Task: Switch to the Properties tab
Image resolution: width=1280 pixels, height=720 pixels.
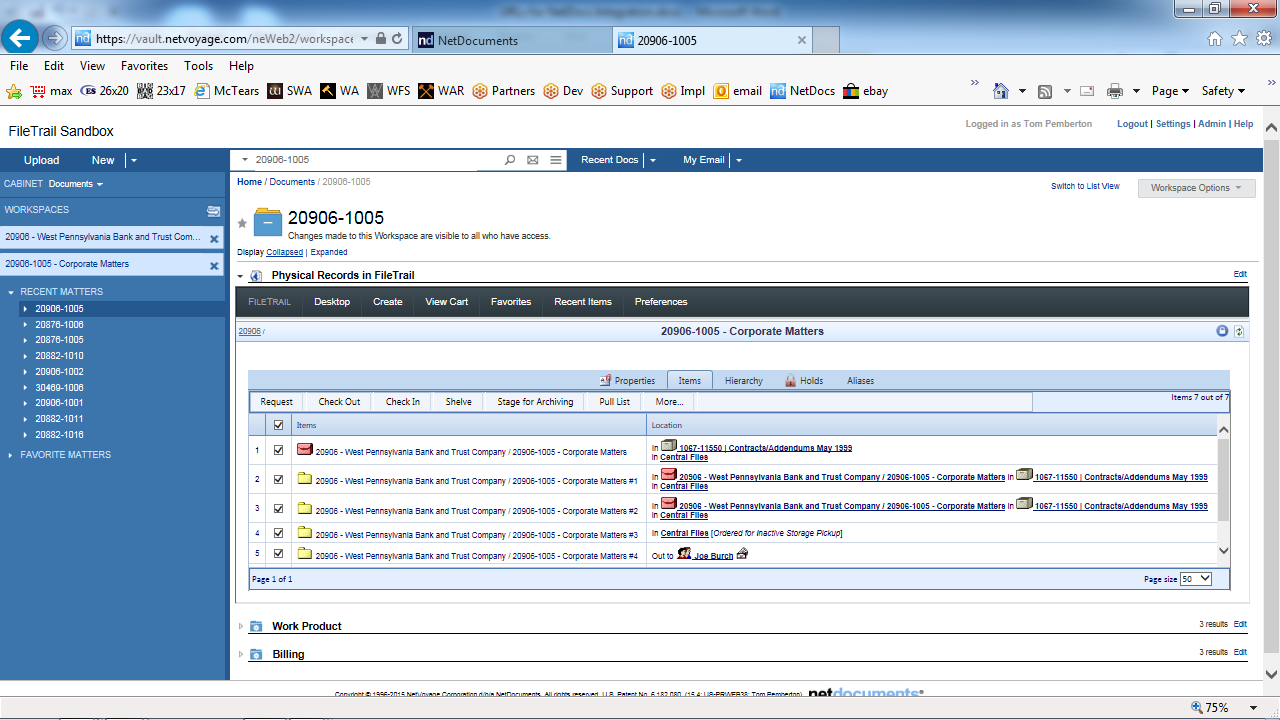Action: click(x=627, y=381)
